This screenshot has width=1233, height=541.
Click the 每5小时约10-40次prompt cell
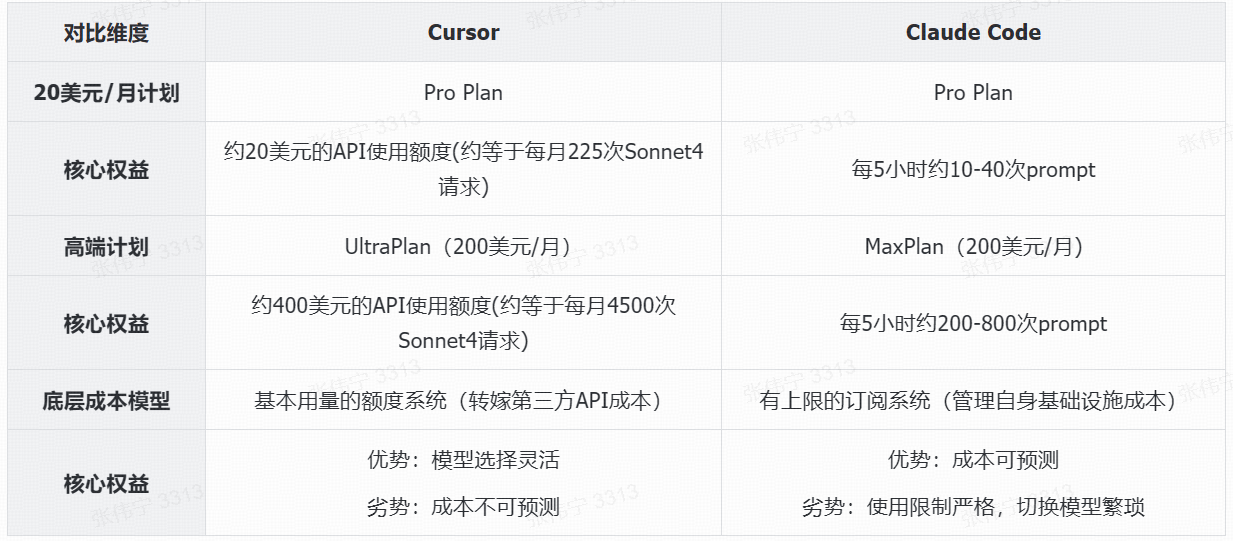(x=973, y=170)
